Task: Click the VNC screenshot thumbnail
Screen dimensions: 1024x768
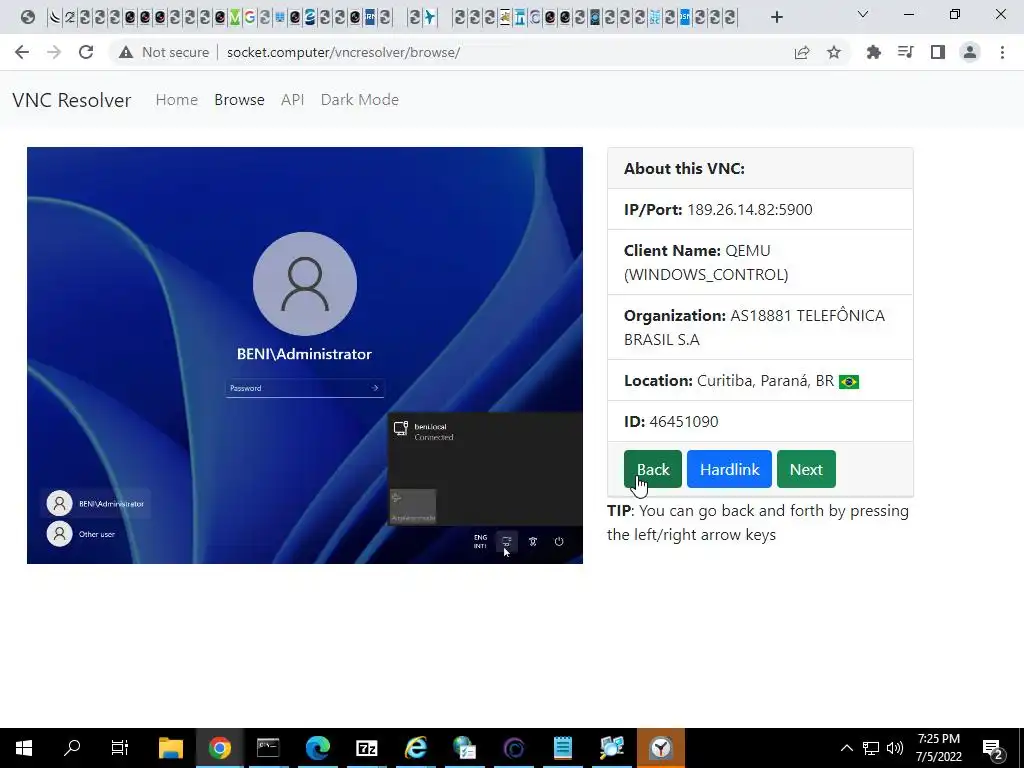Action: click(305, 355)
